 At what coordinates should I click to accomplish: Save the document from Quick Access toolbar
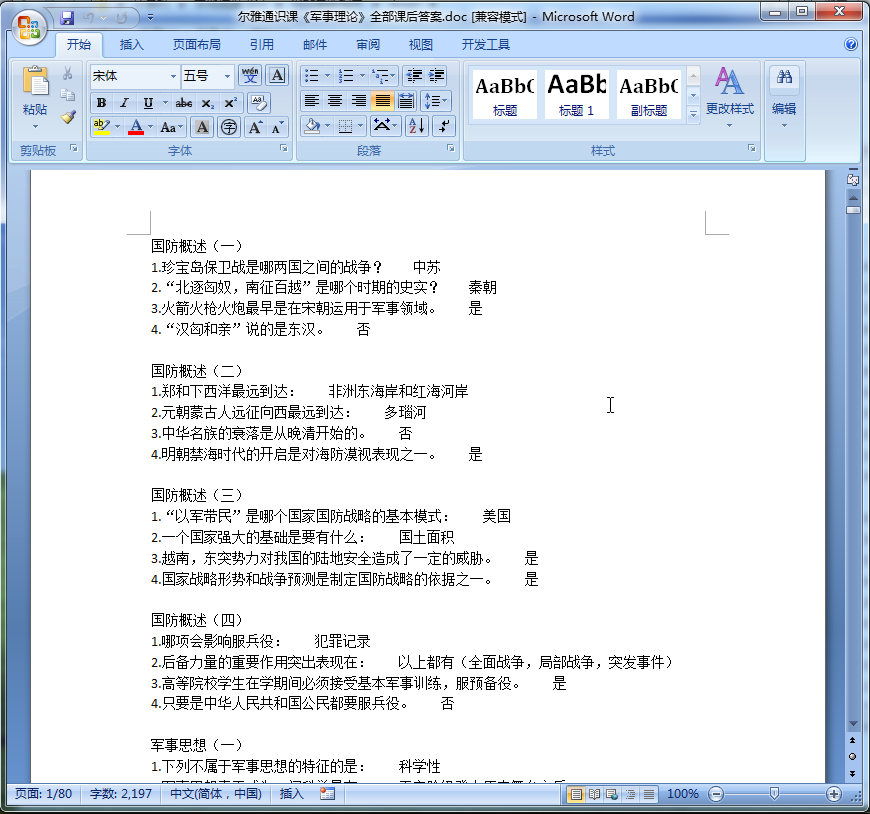coord(67,18)
